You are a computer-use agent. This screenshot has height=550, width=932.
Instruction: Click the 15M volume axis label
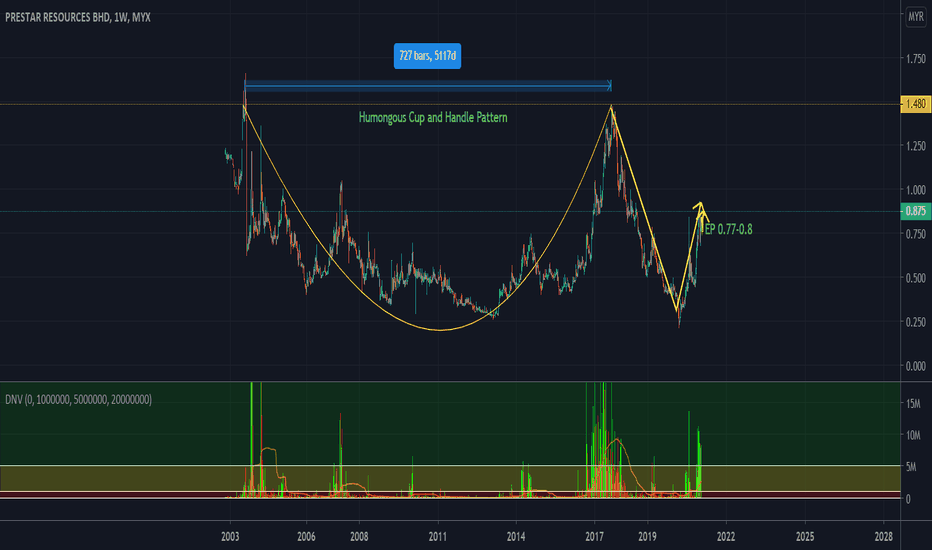(912, 404)
